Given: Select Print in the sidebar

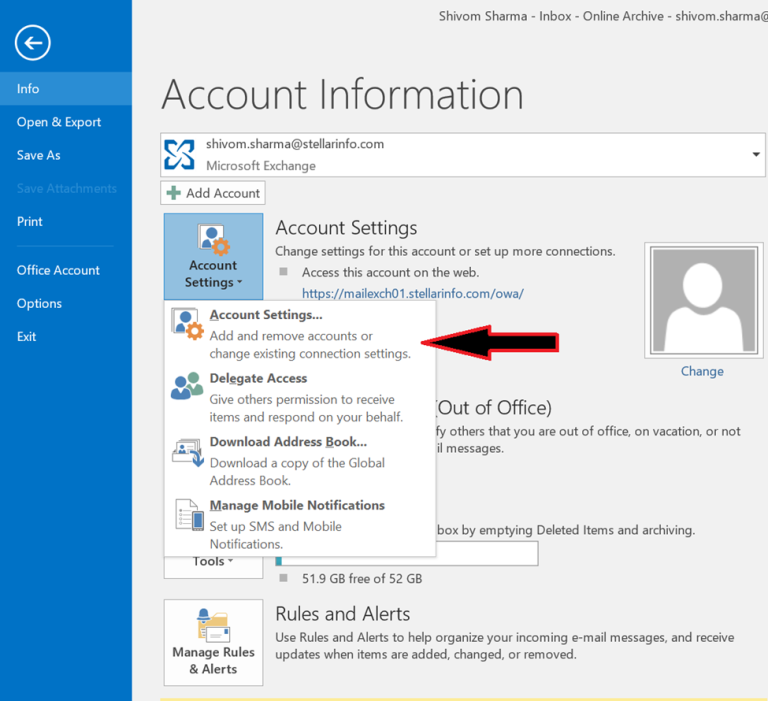Looking at the screenshot, I should tap(66, 221).
